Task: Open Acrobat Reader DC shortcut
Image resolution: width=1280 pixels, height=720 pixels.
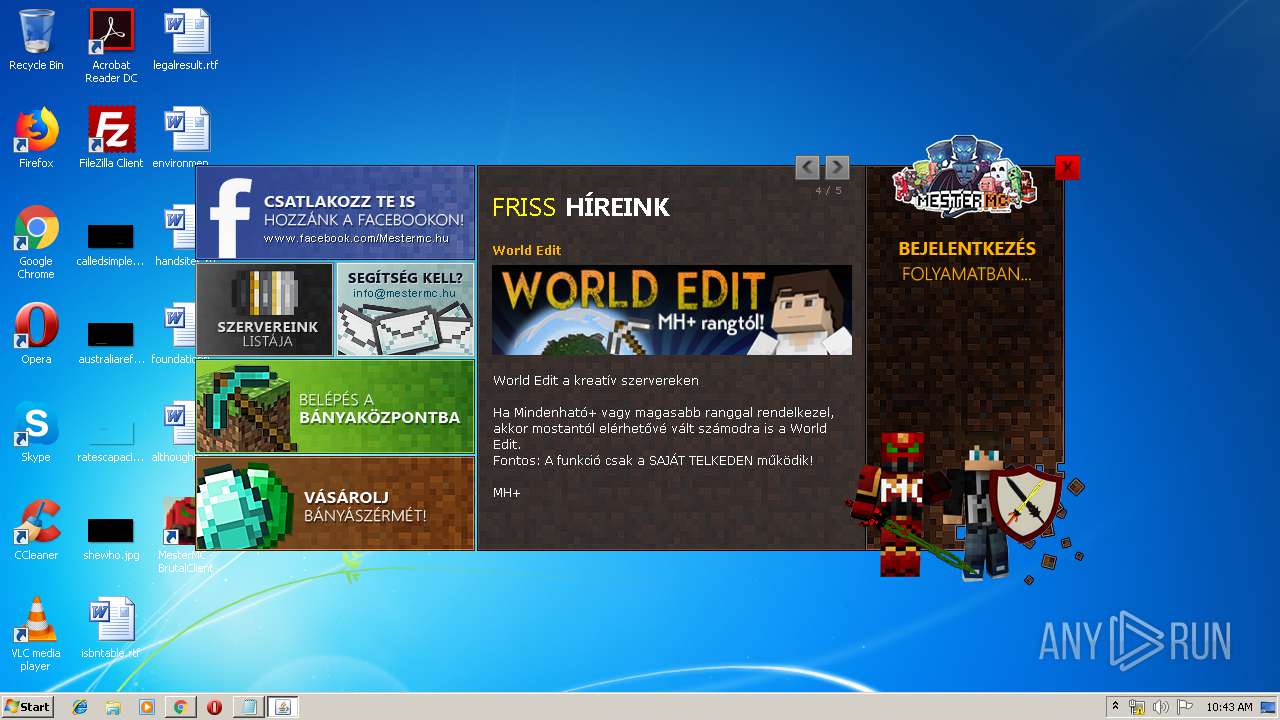Action: click(111, 45)
